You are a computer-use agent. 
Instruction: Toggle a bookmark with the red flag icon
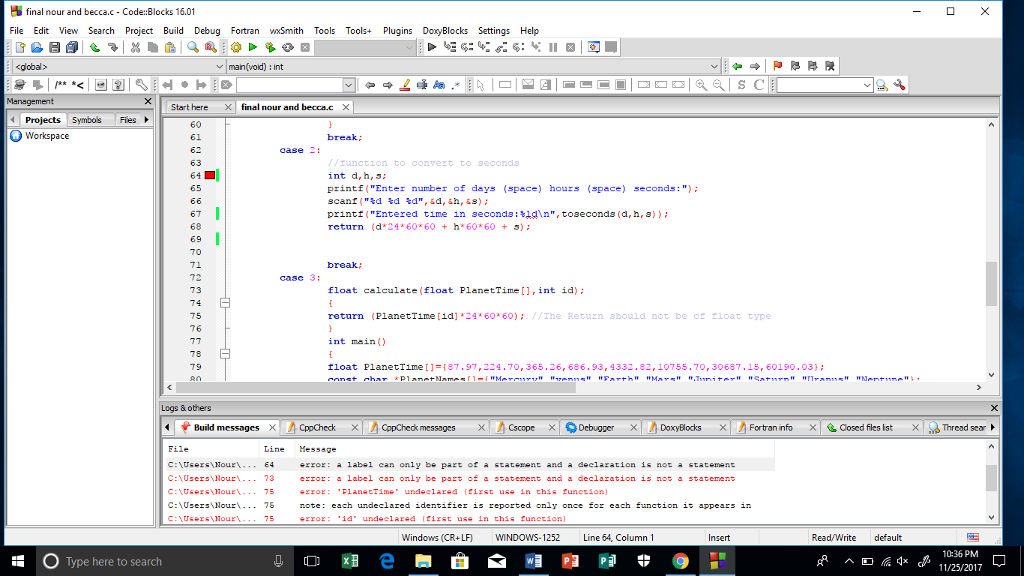[777, 66]
